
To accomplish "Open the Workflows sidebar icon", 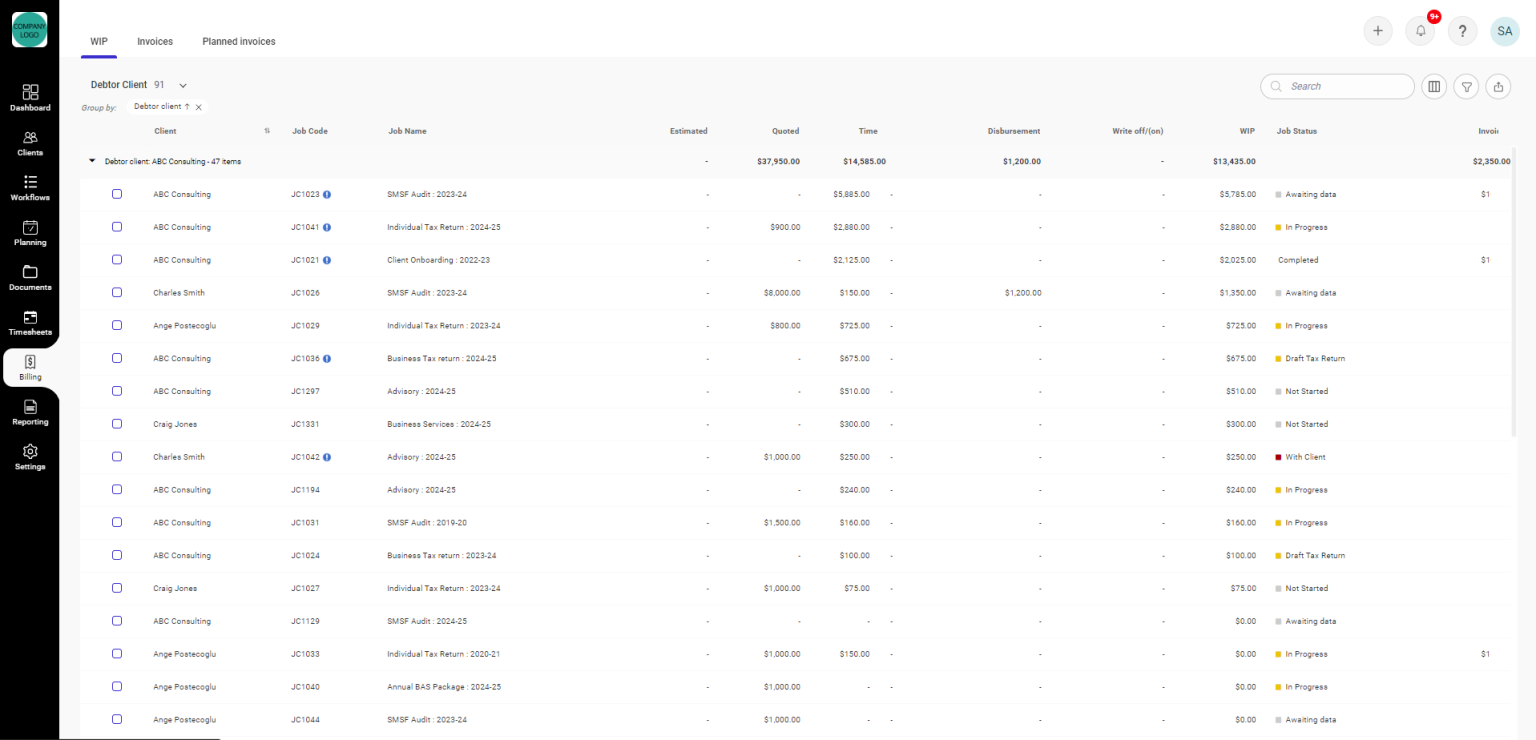I will pyautogui.click(x=30, y=187).
